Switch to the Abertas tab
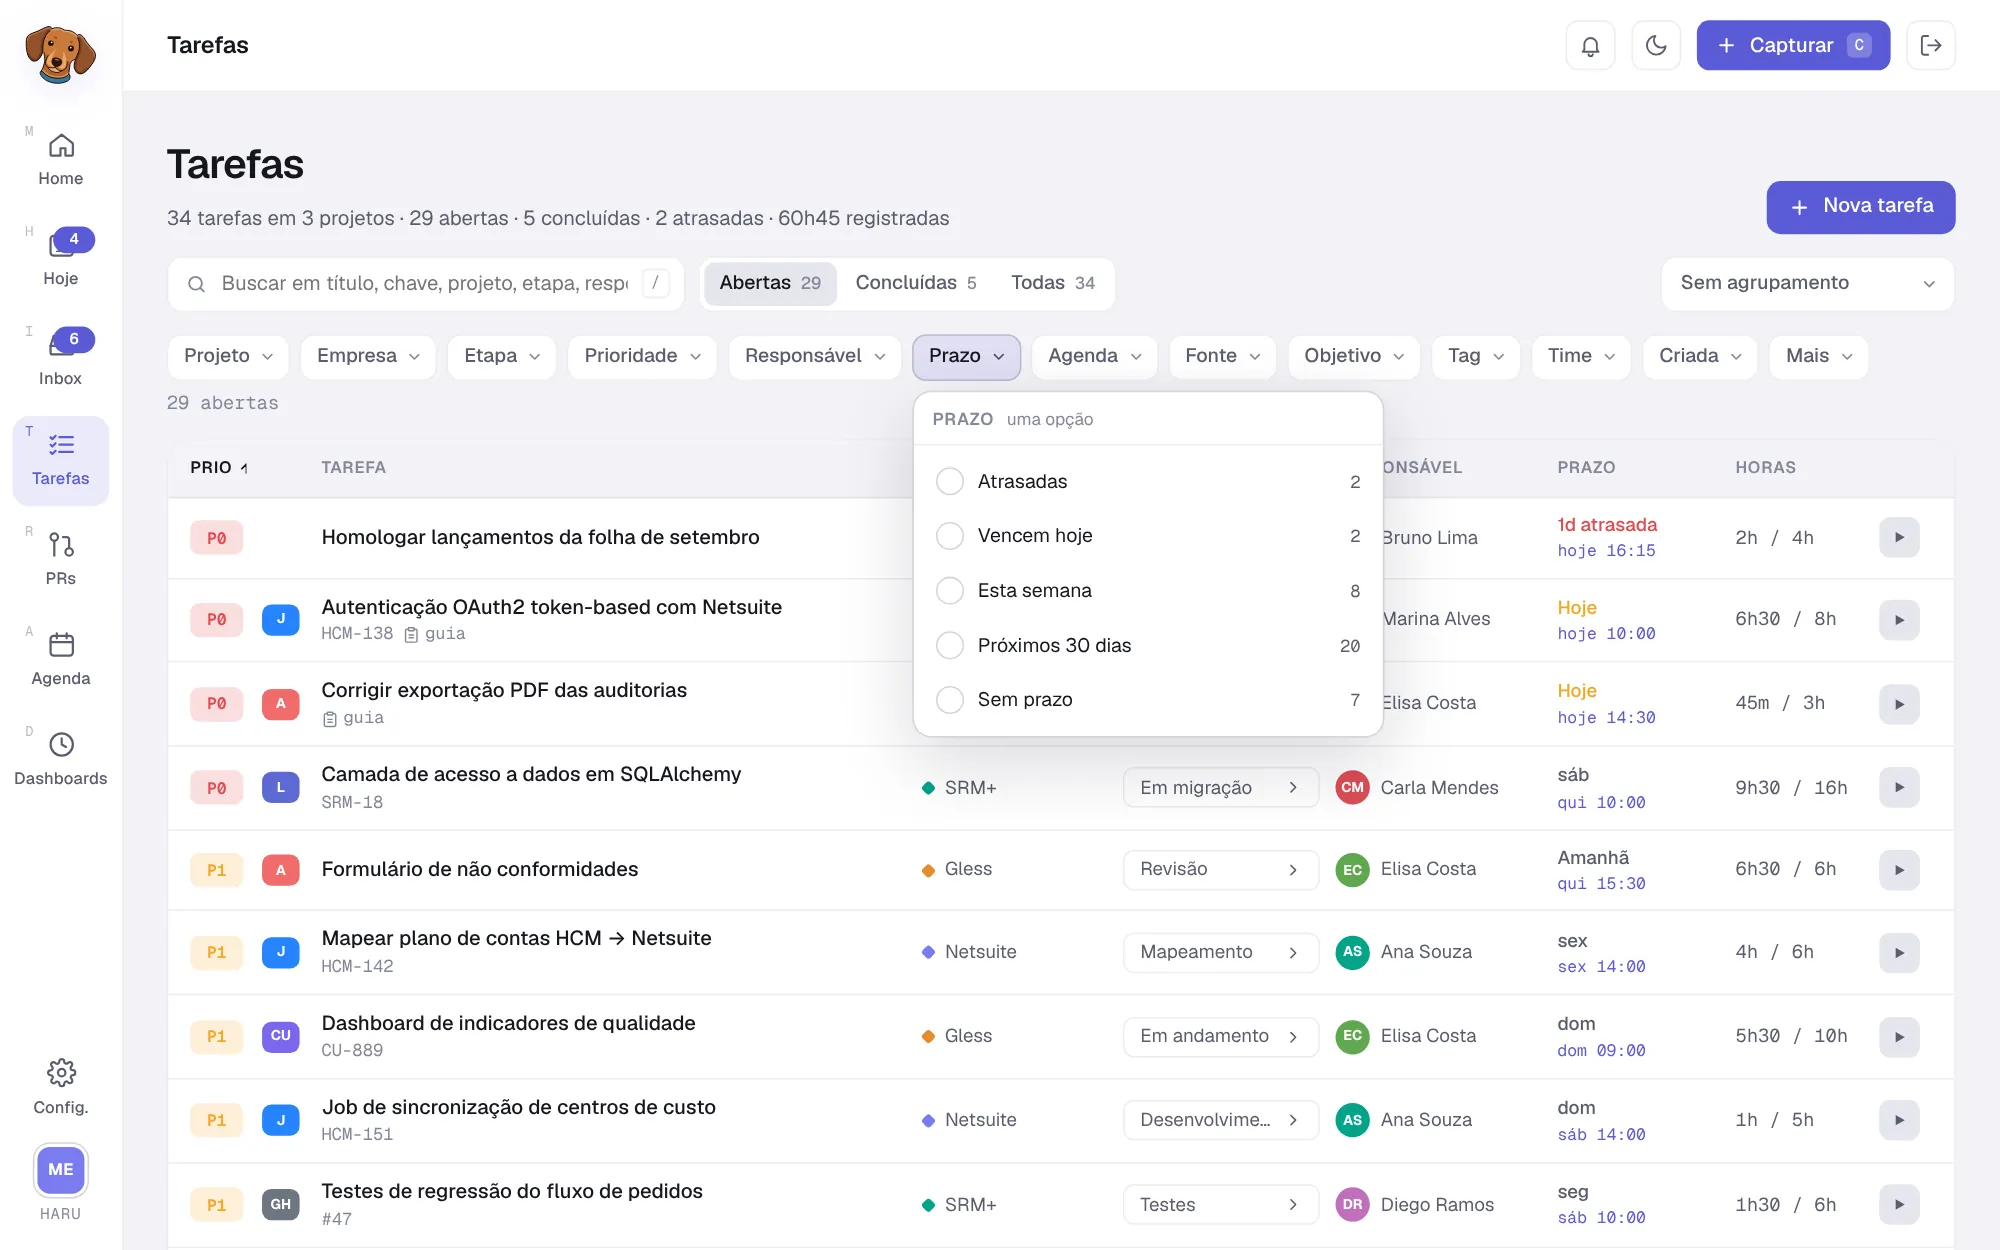 click(x=770, y=283)
